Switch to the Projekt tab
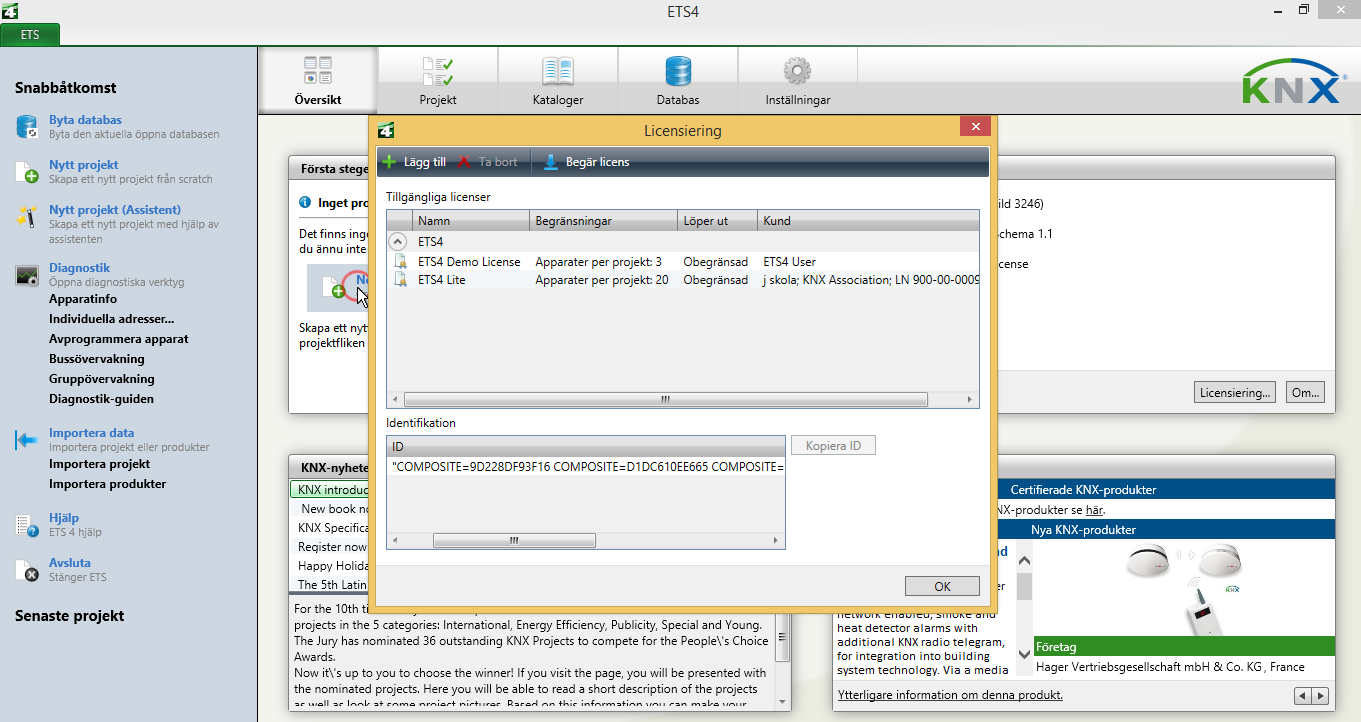 (438, 80)
